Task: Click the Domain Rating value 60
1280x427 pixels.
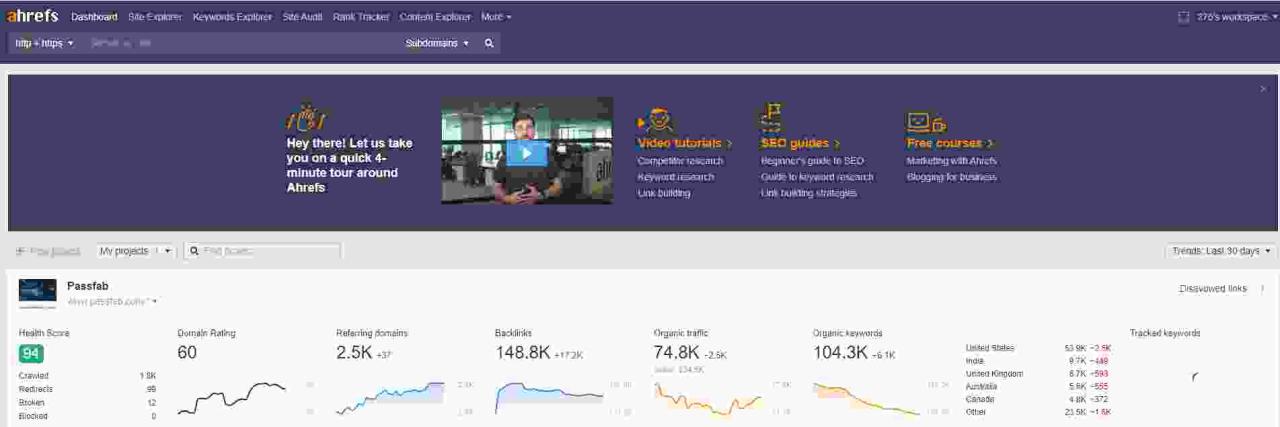Action: click(x=187, y=352)
